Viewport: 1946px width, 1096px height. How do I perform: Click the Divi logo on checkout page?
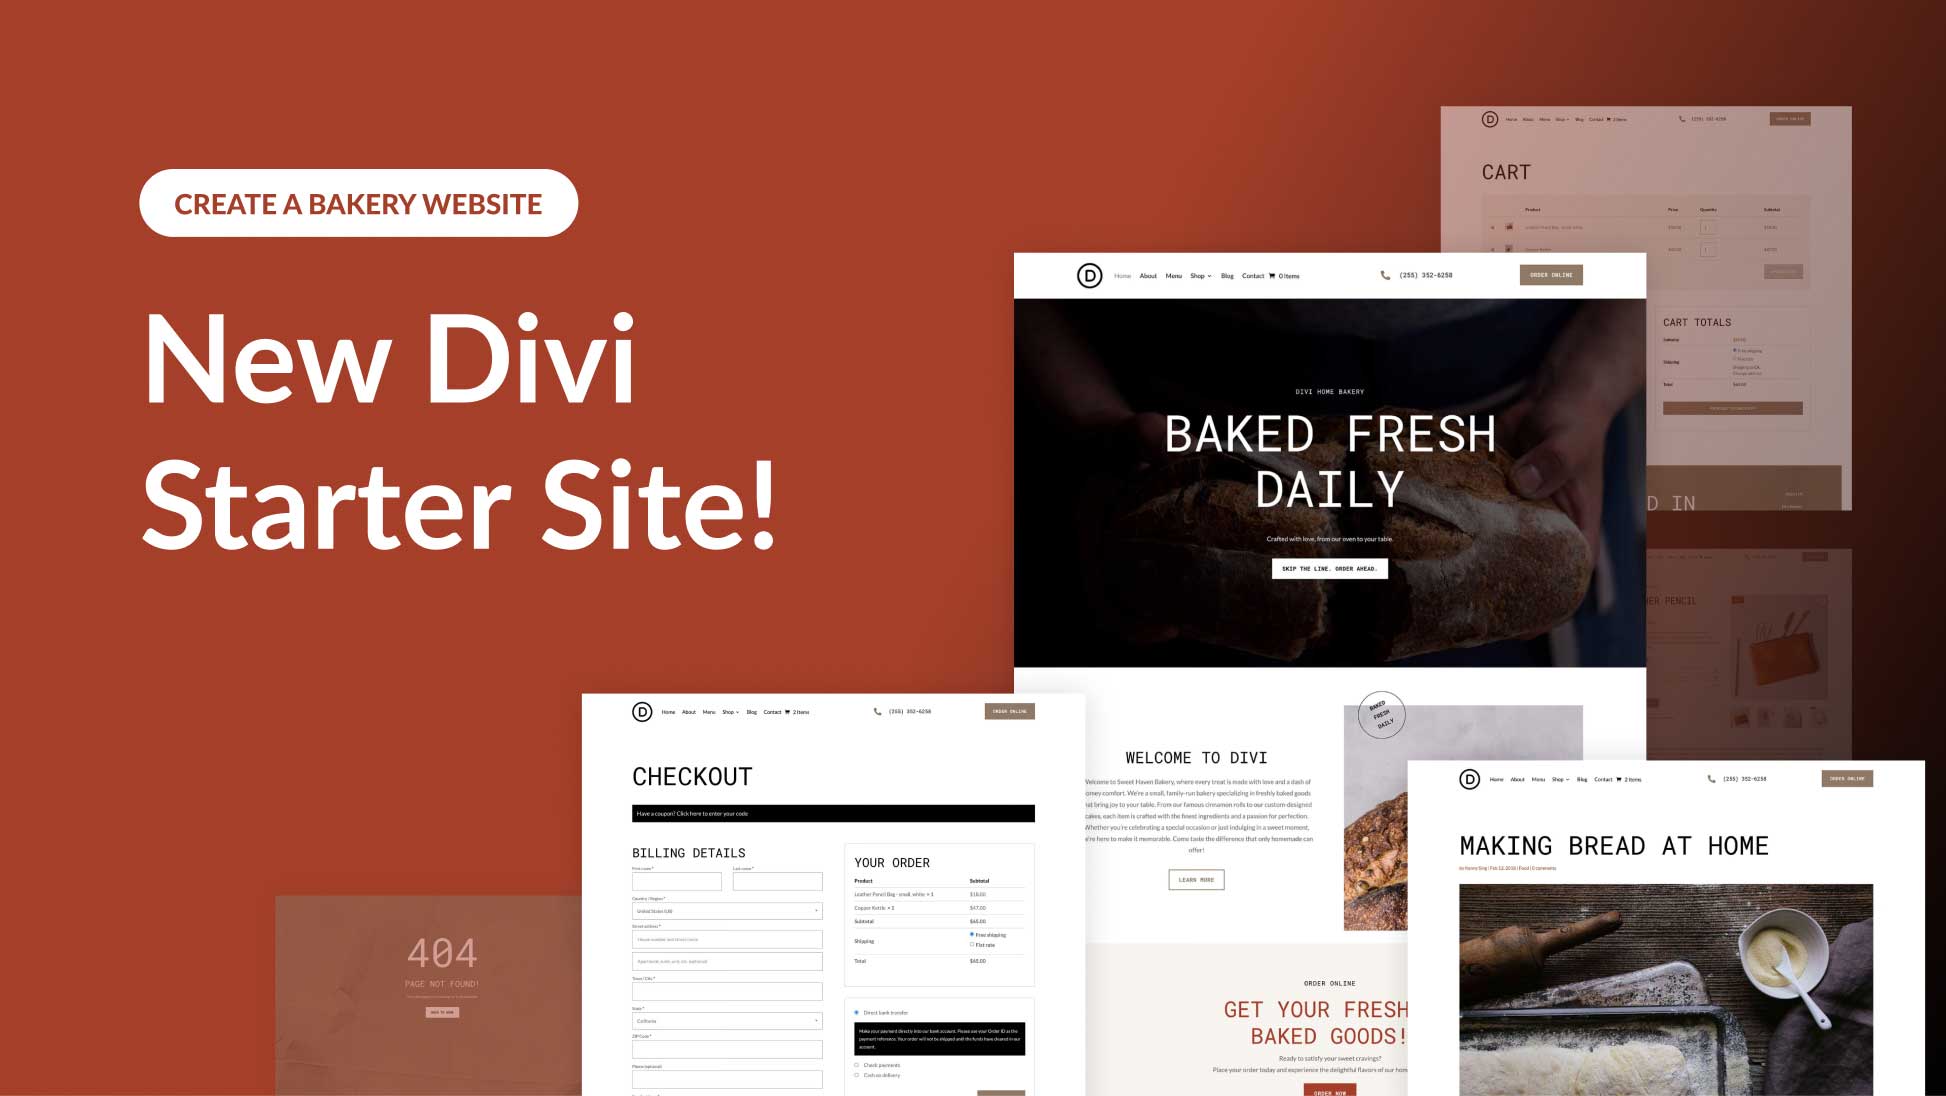pyautogui.click(x=644, y=710)
